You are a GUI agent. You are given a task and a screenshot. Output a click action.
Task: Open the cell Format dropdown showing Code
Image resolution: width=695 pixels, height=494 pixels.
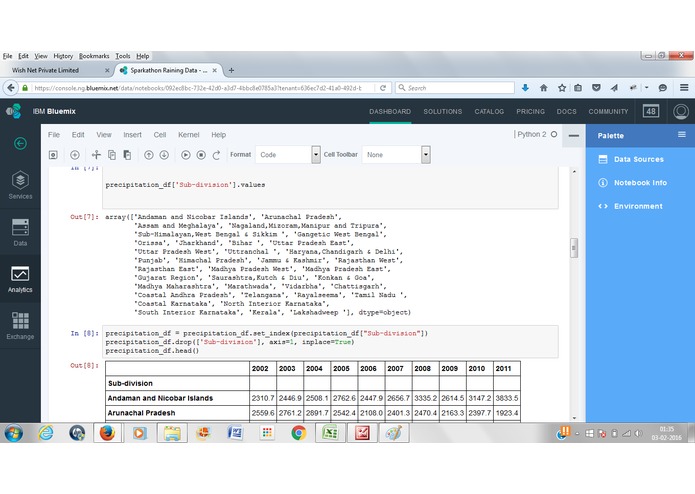click(288, 155)
